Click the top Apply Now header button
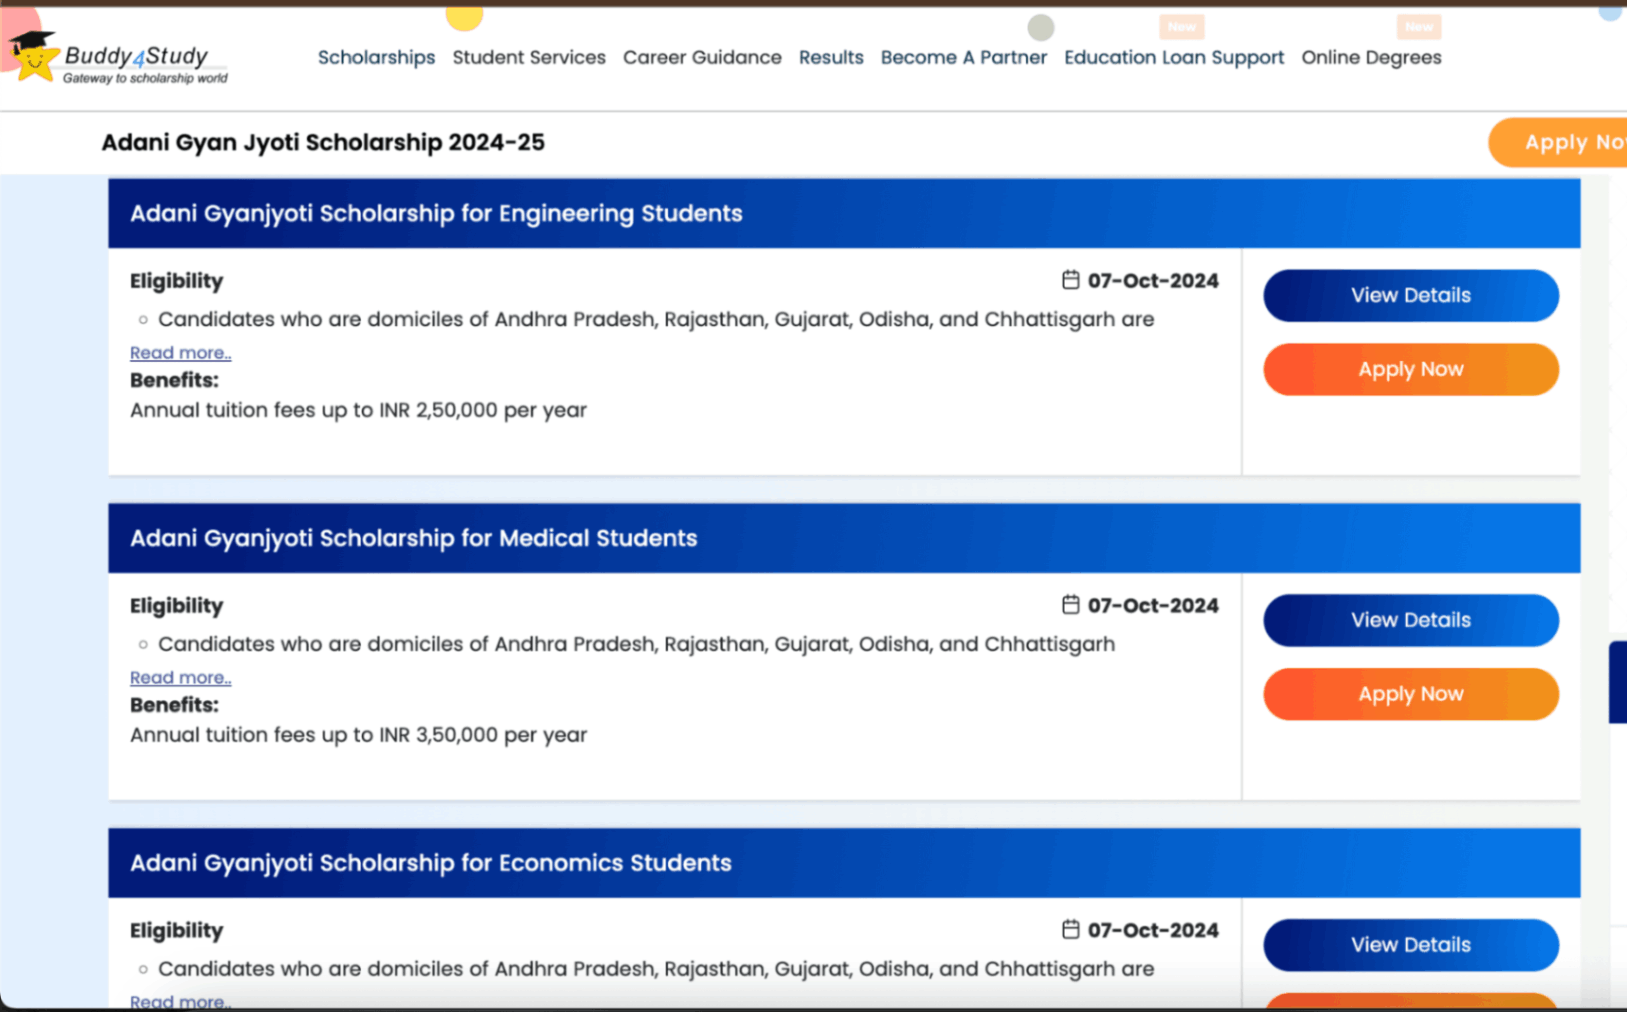This screenshot has height=1012, width=1627. (1572, 142)
